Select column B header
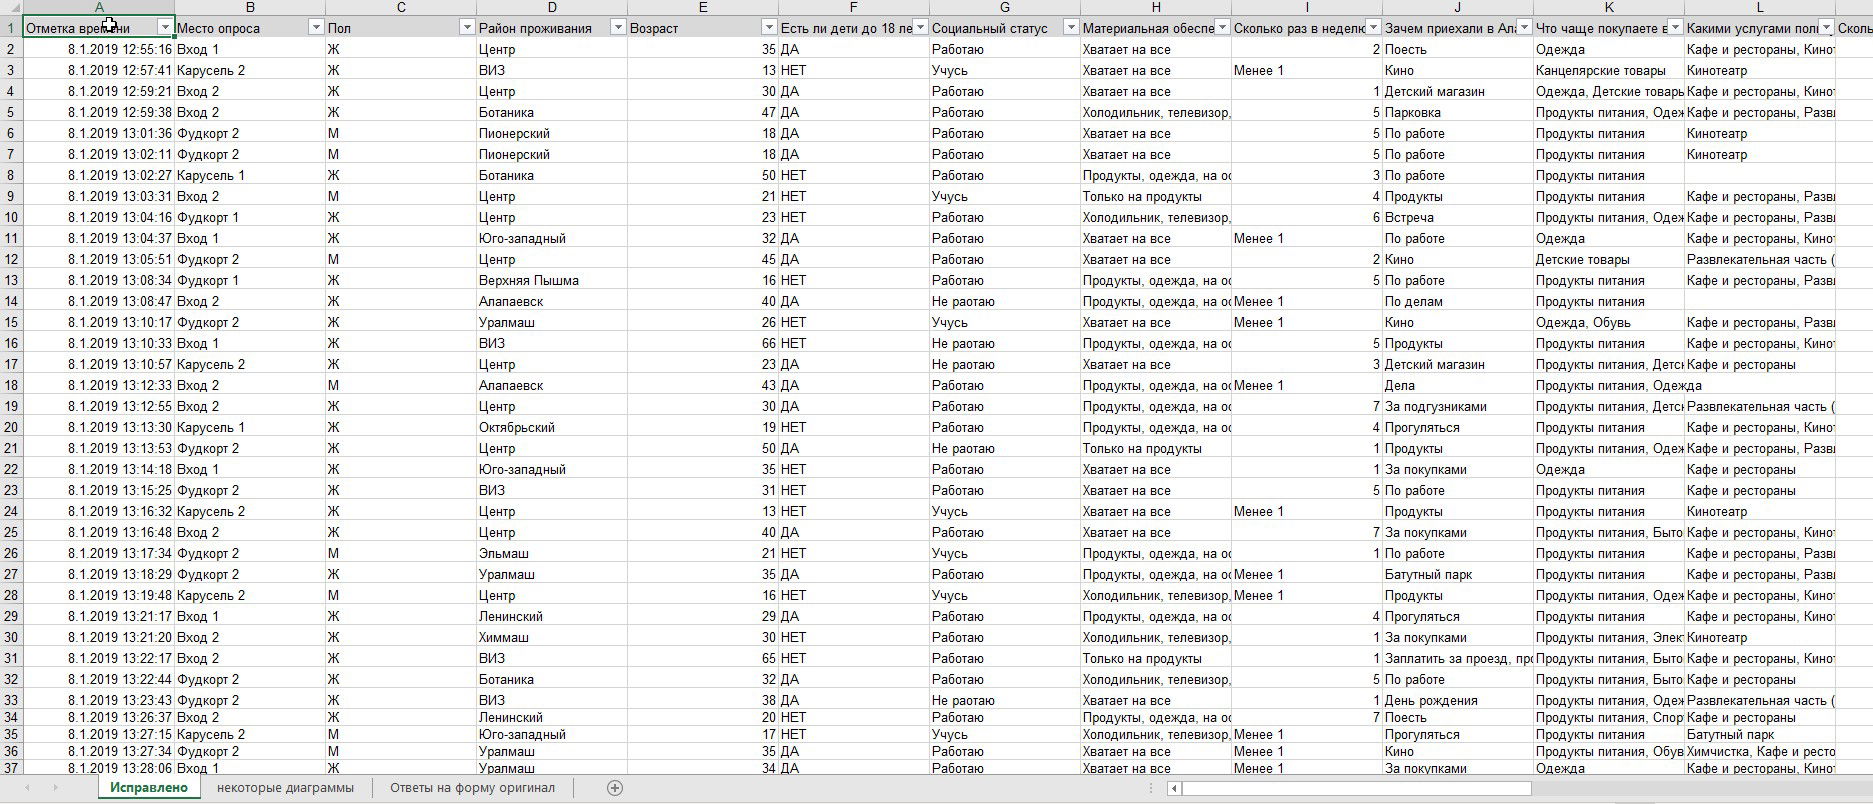Viewport: 1873px width, 804px height. 250,7
